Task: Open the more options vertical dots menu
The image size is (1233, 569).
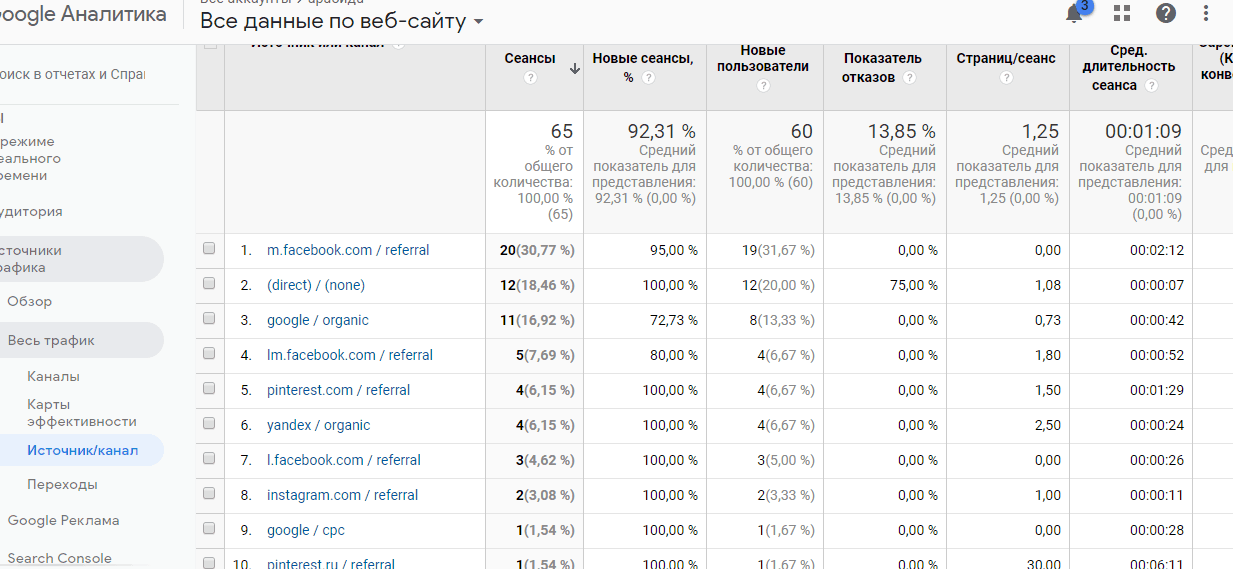Action: 1206,13
